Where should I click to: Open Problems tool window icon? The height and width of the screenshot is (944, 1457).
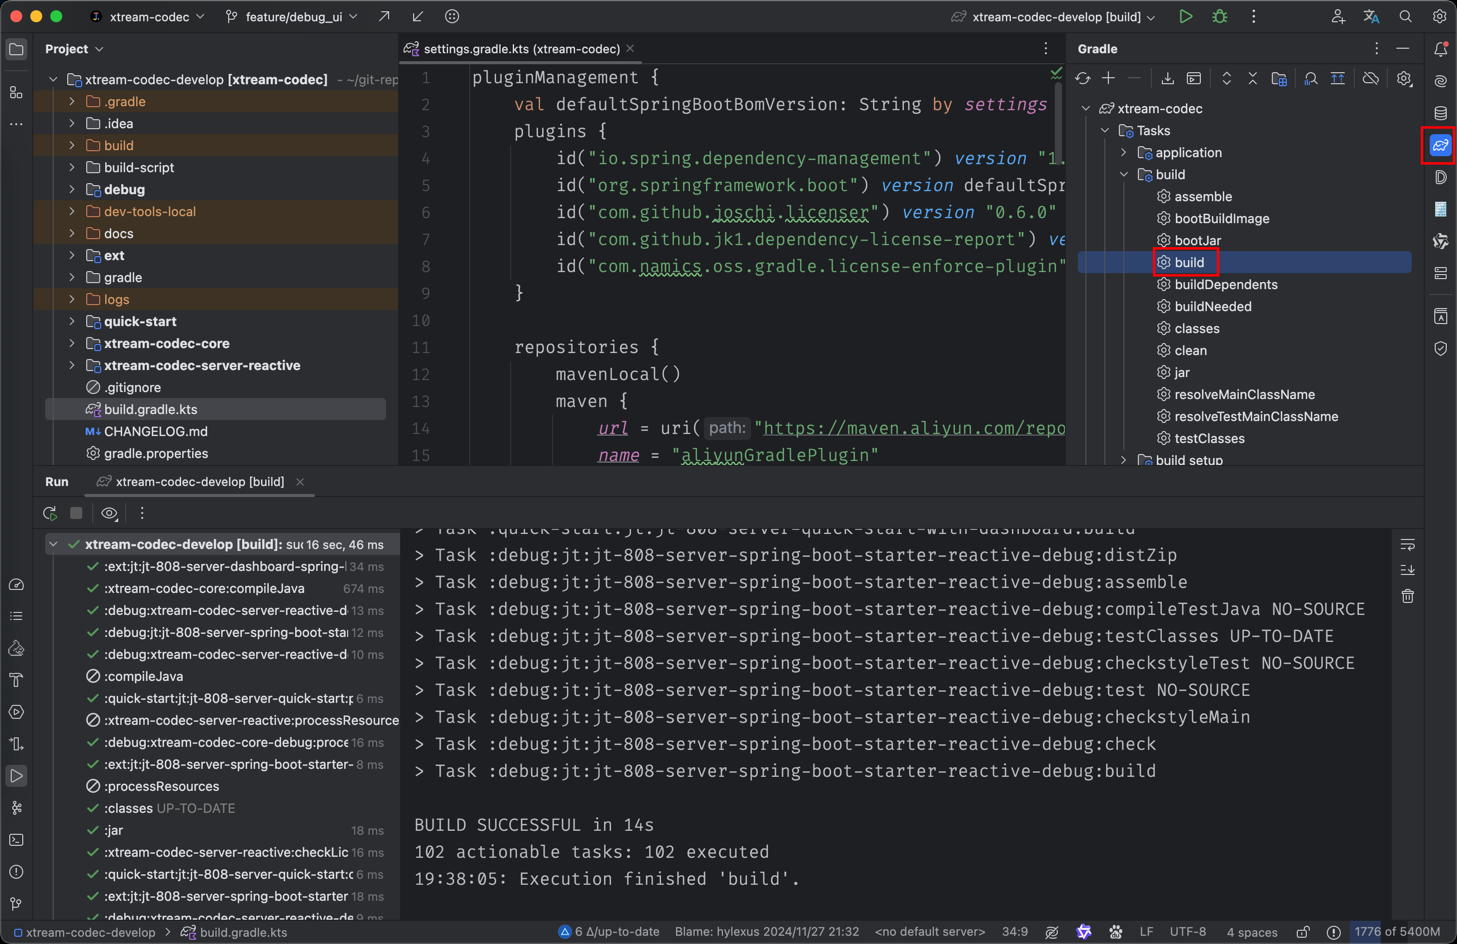pos(16,872)
